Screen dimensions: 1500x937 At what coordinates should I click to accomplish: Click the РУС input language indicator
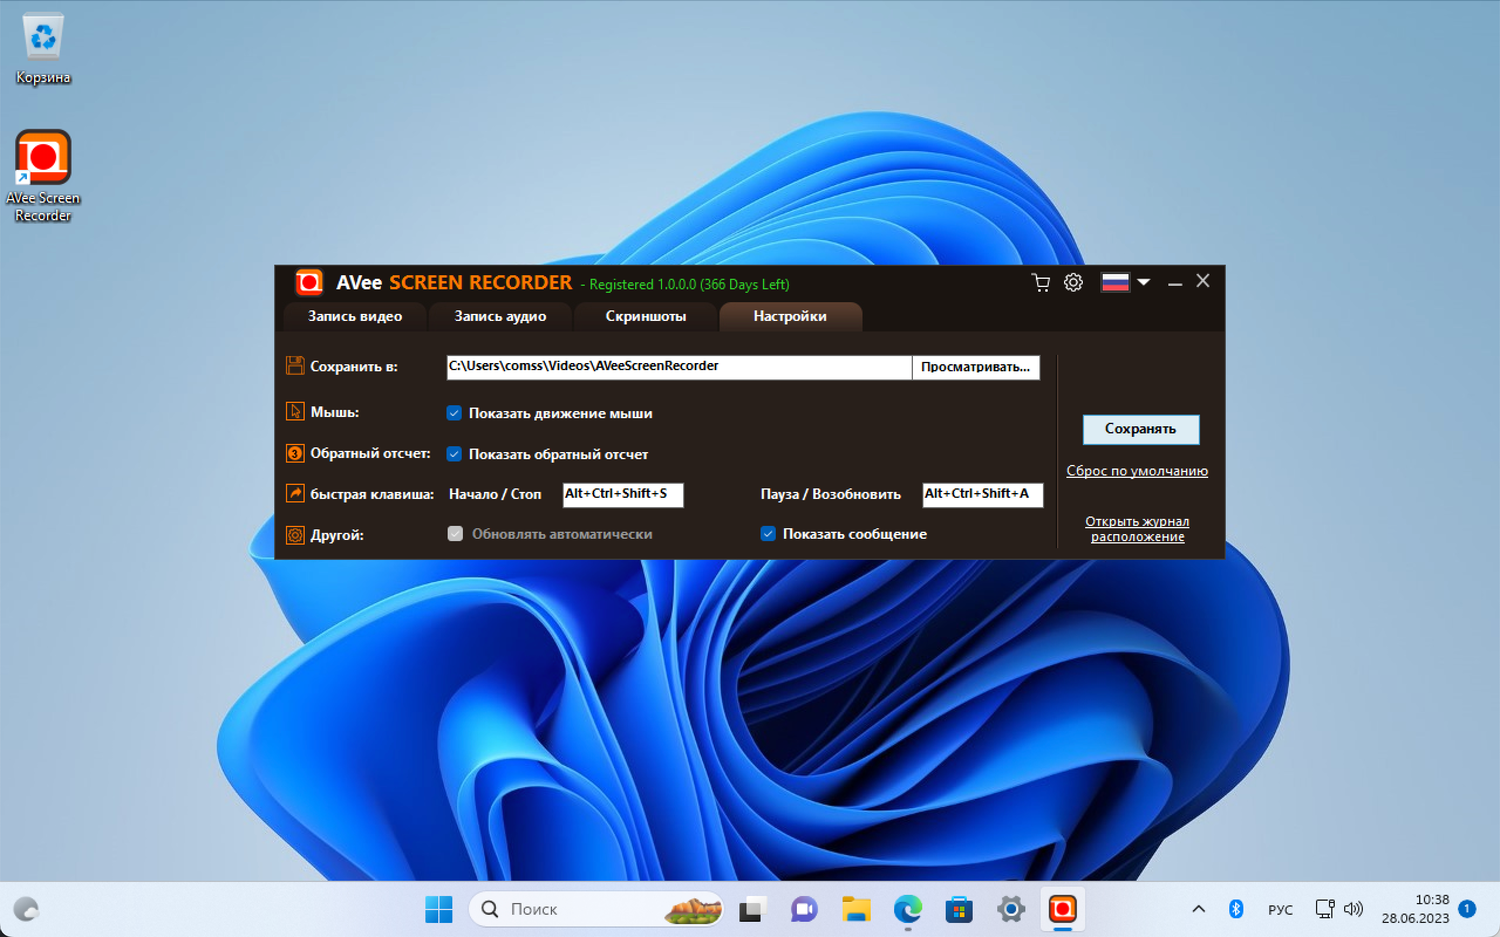[1280, 910]
